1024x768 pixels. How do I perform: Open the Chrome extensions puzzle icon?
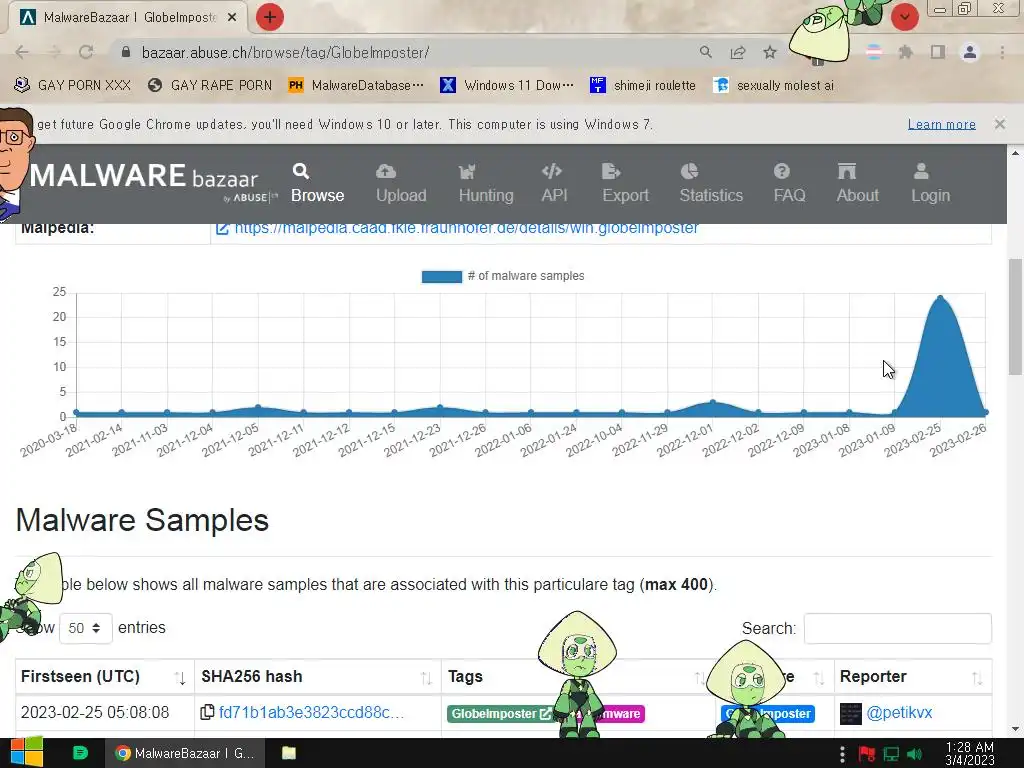[x=905, y=52]
